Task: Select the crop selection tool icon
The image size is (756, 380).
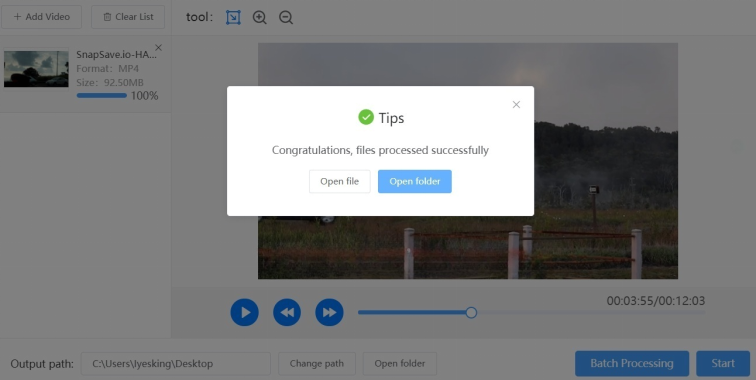Action: [233, 17]
